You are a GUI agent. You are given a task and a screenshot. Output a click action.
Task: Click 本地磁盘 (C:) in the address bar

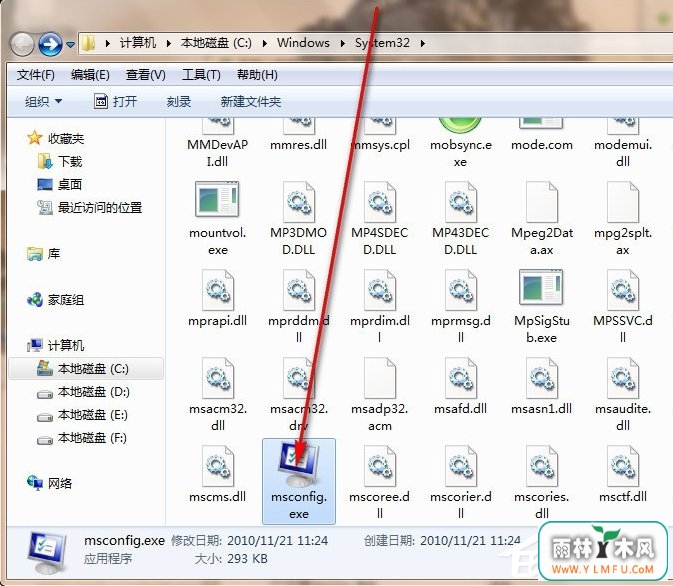(x=216, y=43)
